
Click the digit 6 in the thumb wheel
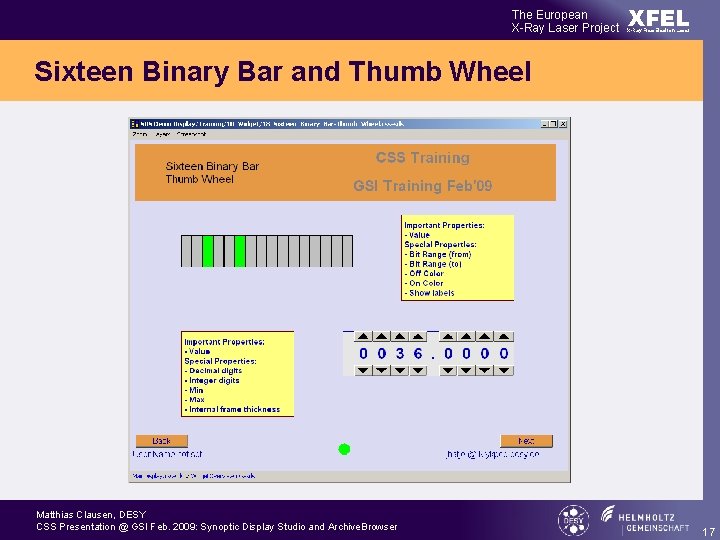418,354
